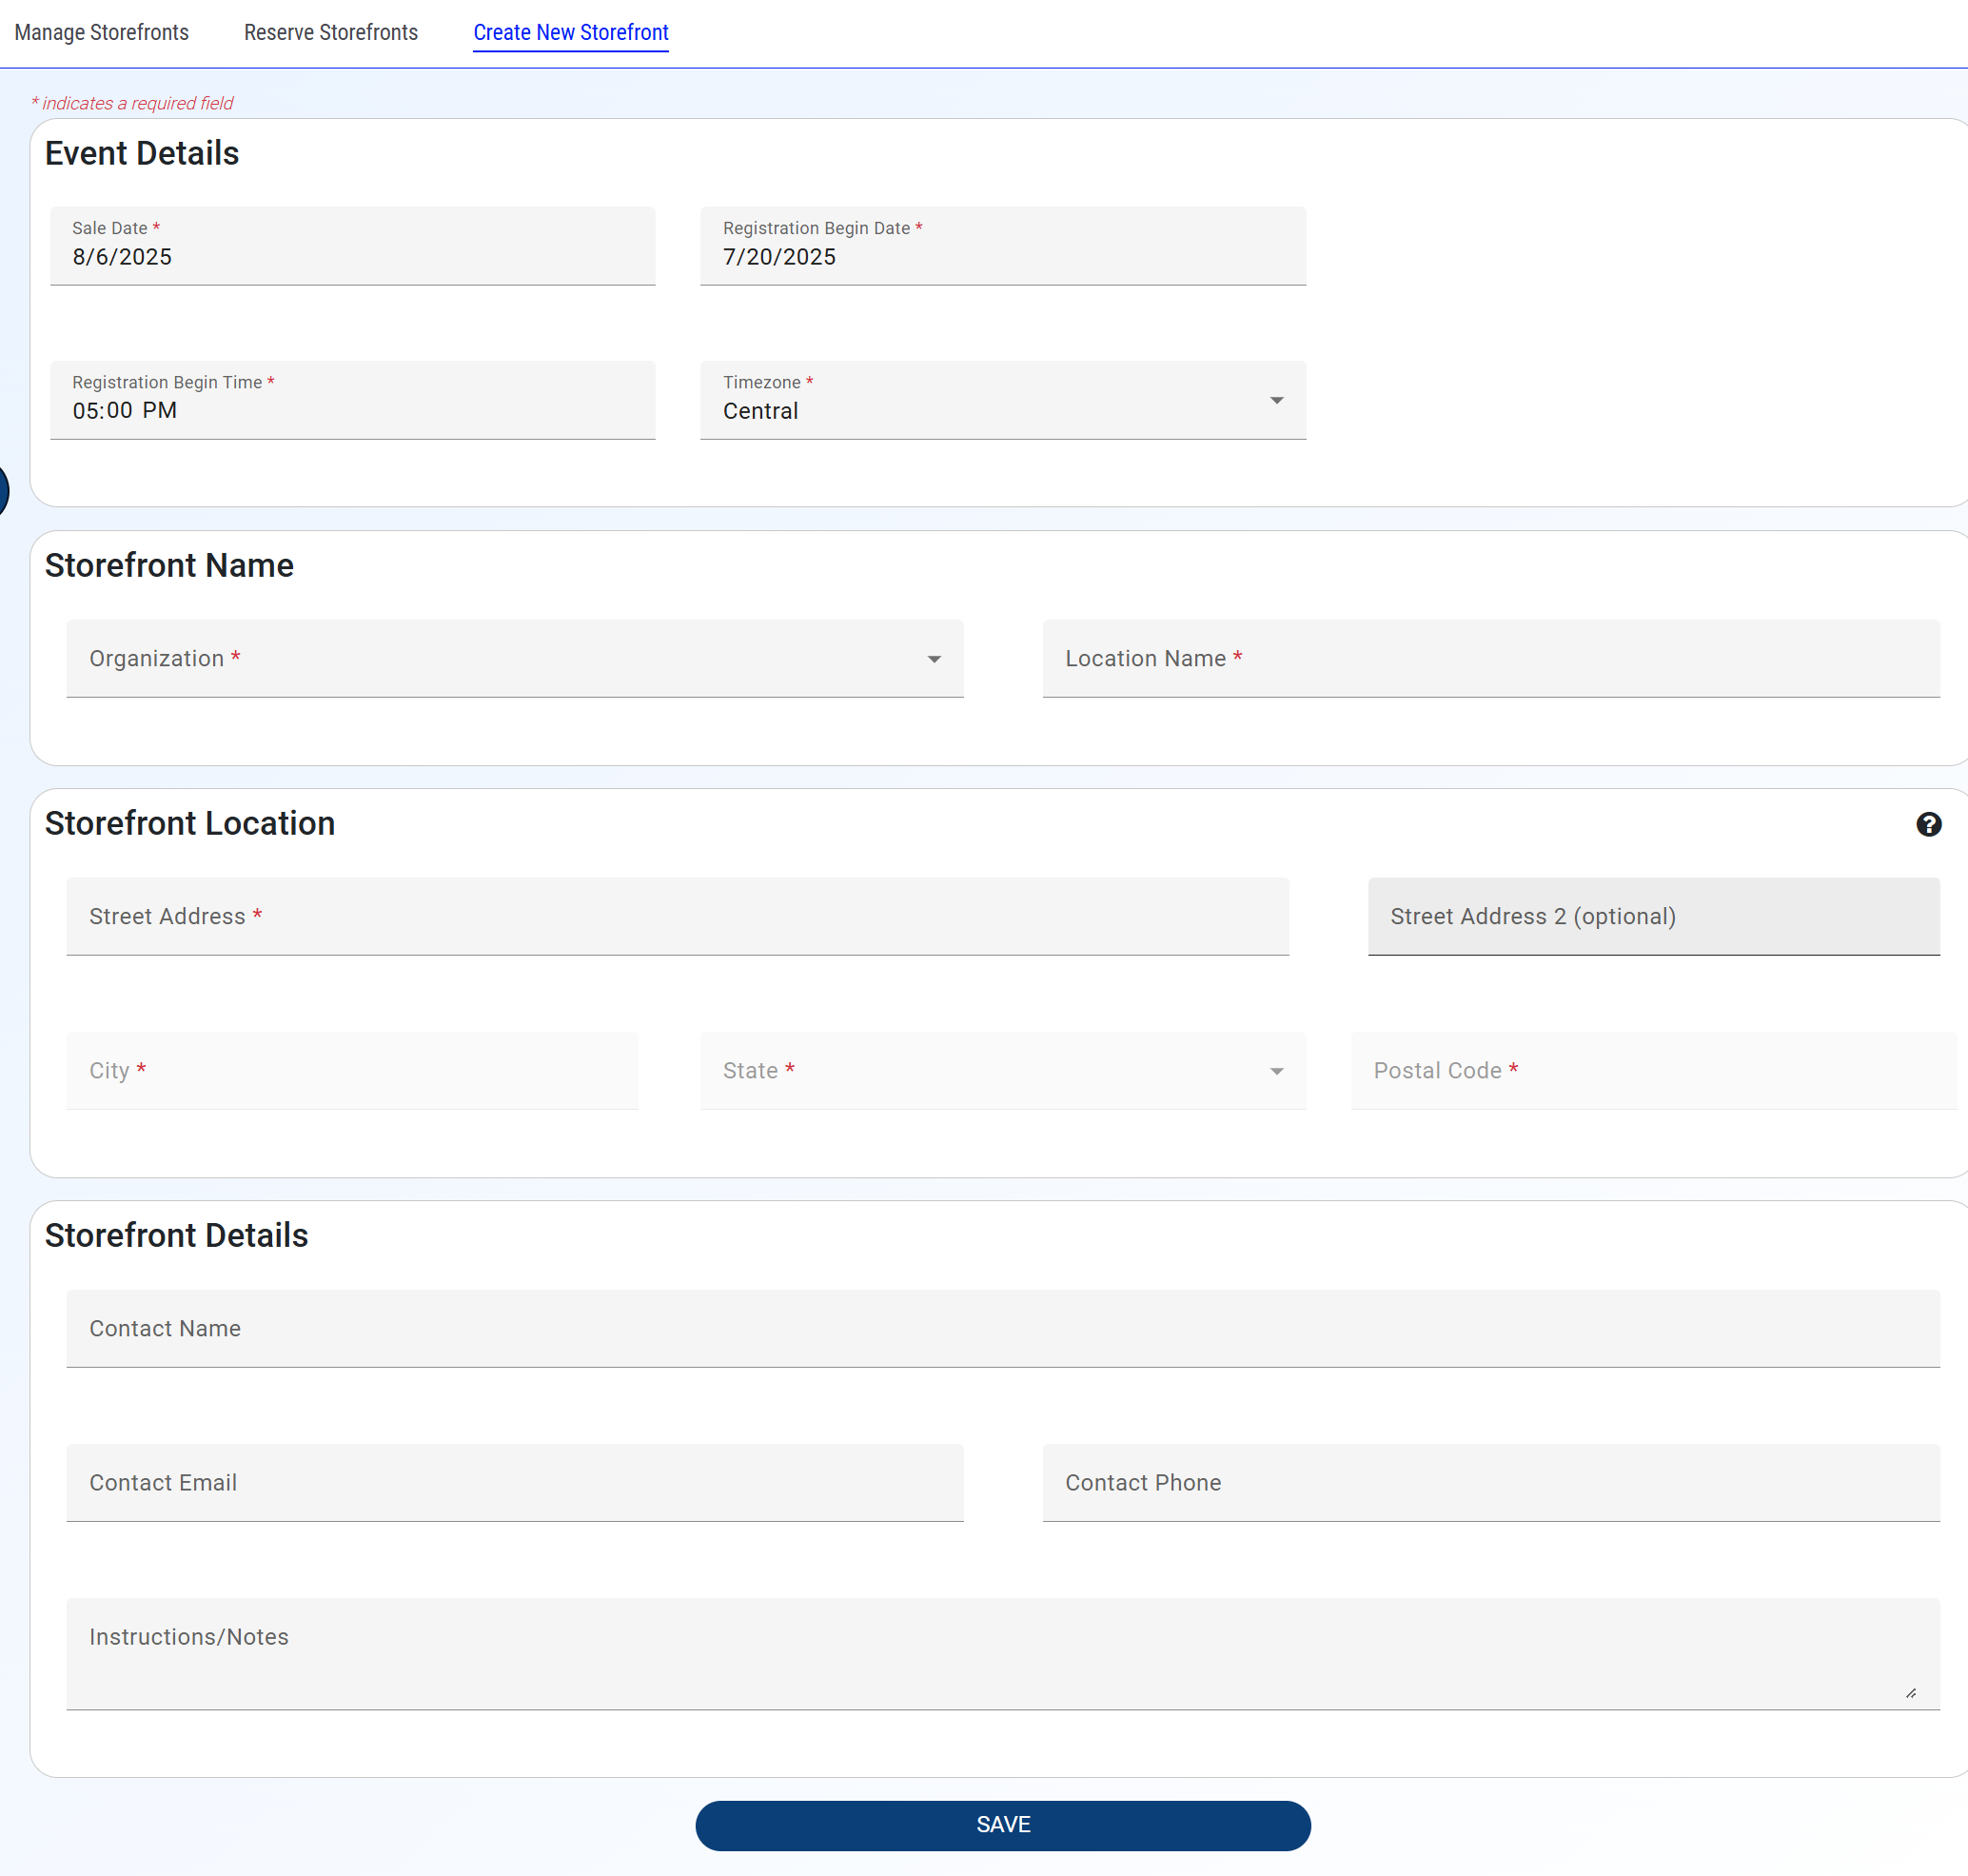1968x1876 pixels.
Task: Focus the Street Address field
Action: (677, 916)
